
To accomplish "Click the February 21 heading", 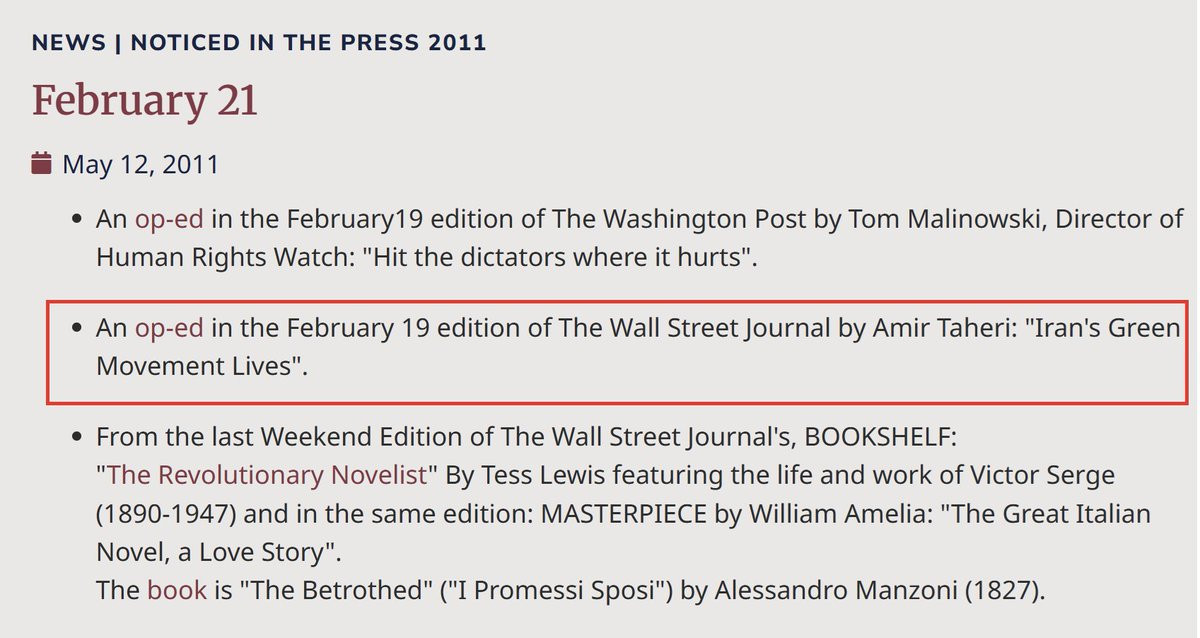I will 145,101.
